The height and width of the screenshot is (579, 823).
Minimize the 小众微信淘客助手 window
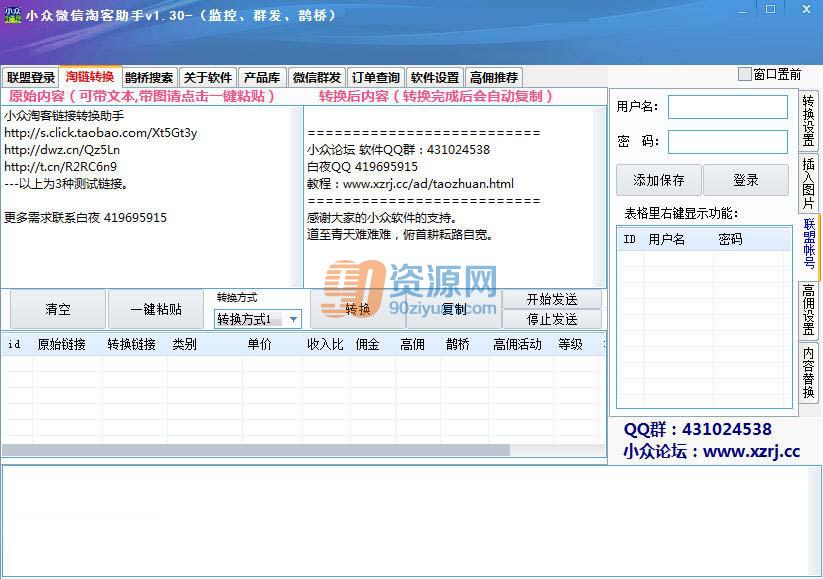tap(742, 10)
